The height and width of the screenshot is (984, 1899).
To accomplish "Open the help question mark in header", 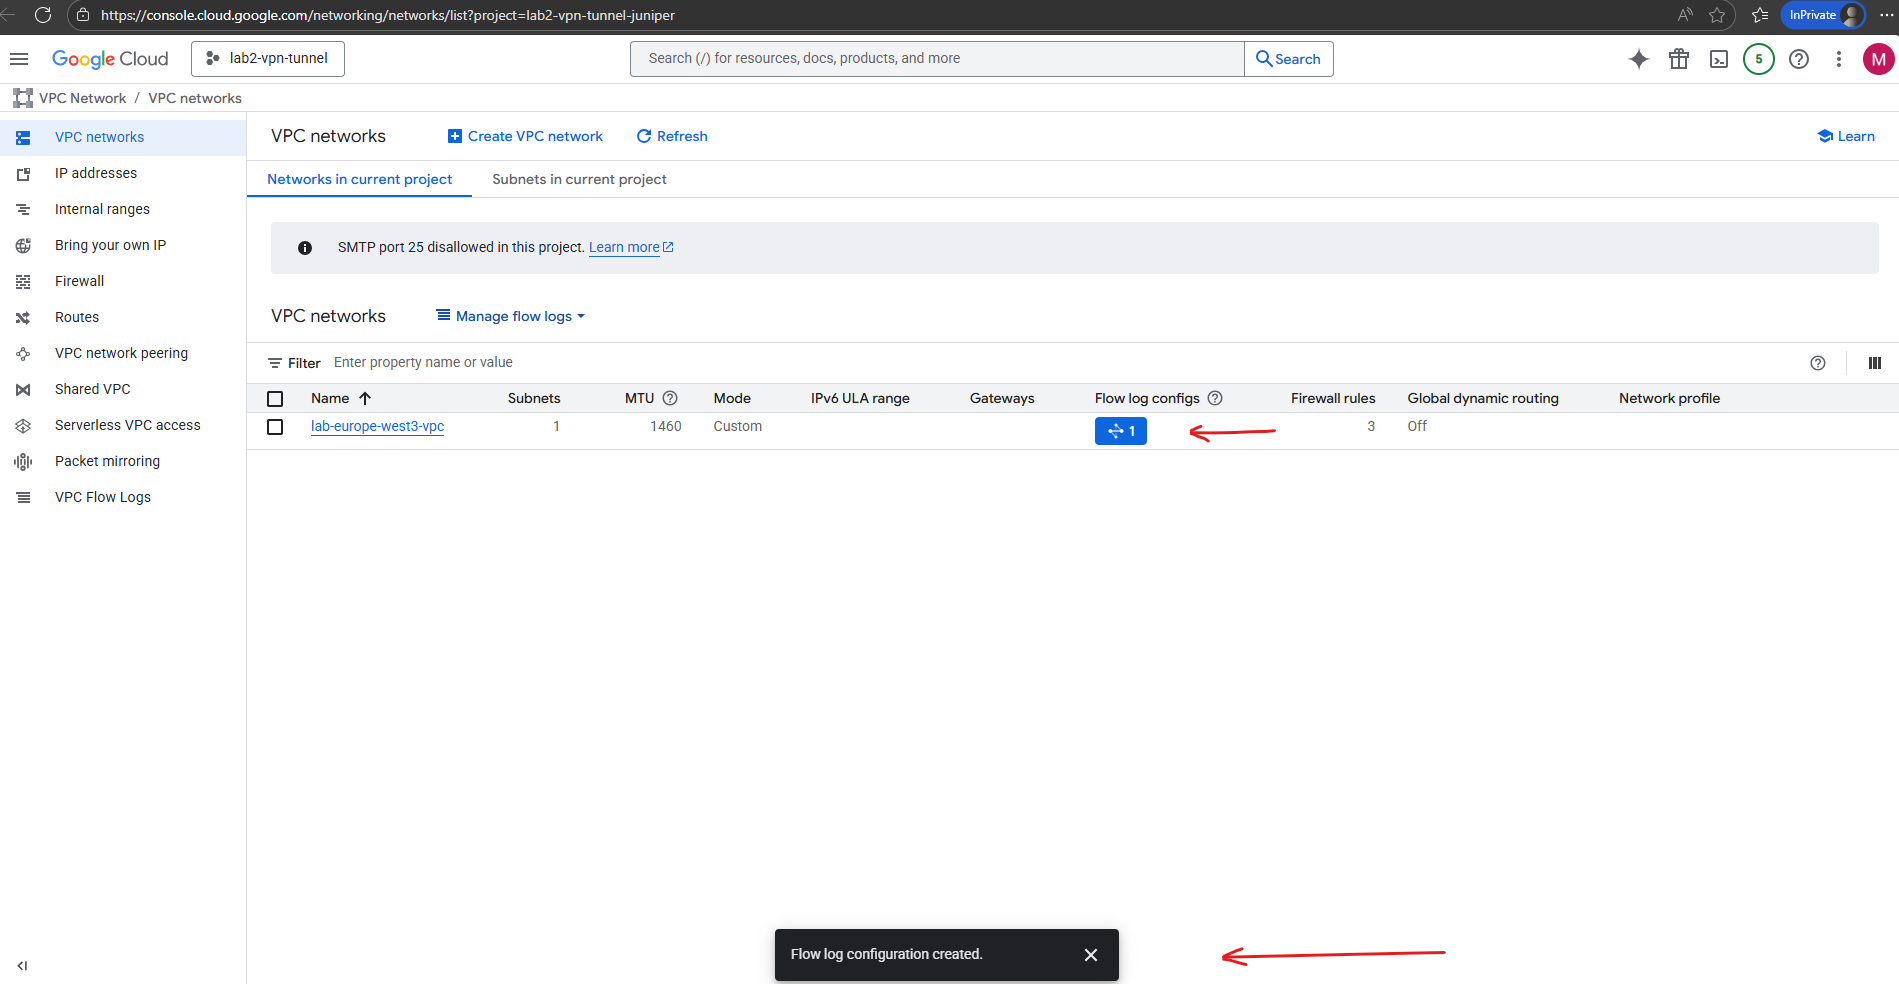I will 1799,59.
